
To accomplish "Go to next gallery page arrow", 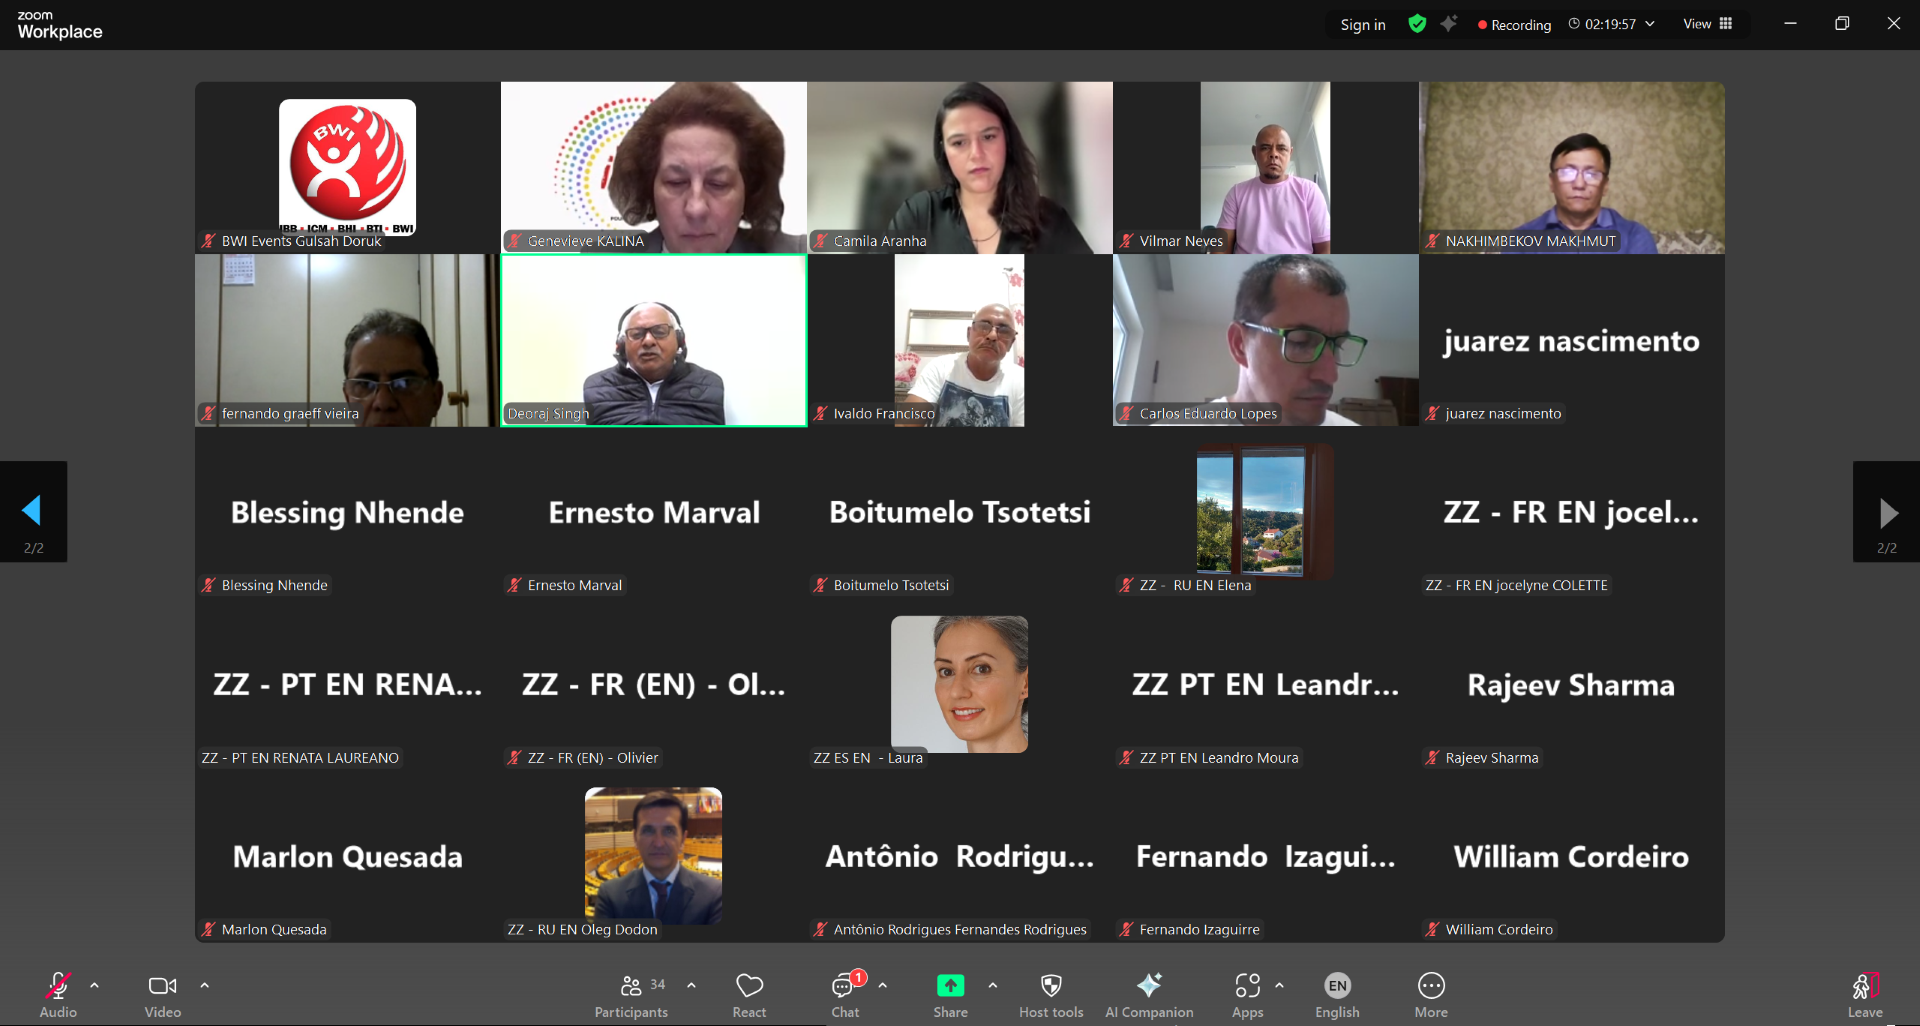I will pos(1886,512).
